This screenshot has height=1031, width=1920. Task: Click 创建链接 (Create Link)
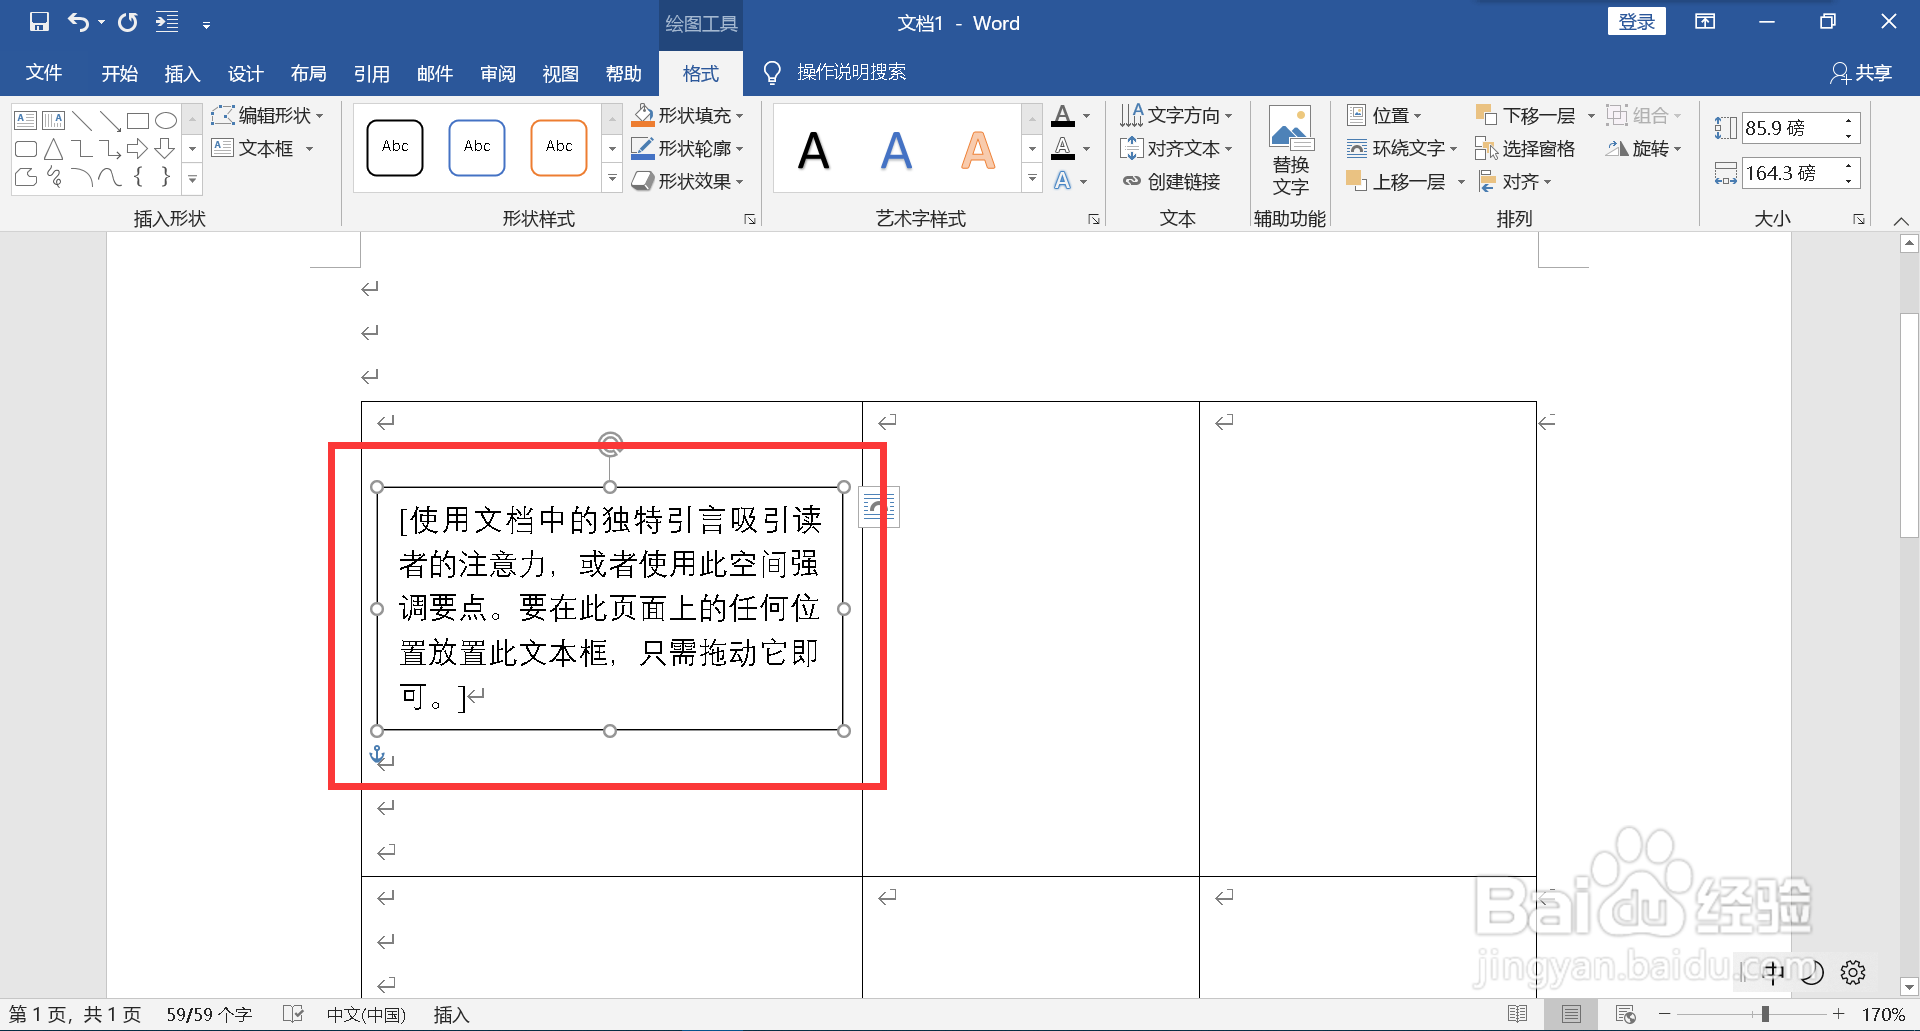point(1175,181)
